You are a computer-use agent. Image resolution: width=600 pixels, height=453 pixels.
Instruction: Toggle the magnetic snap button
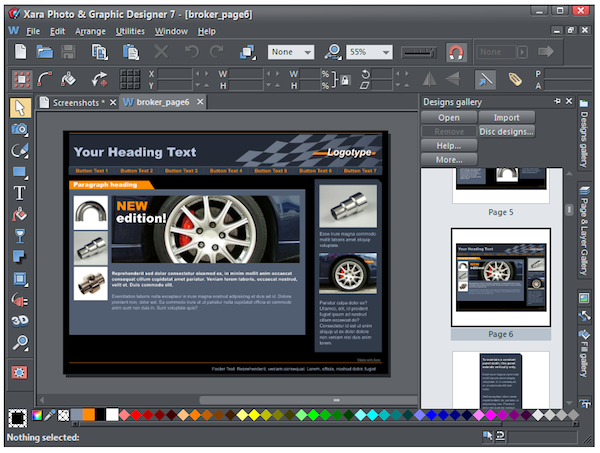[456, 52]
